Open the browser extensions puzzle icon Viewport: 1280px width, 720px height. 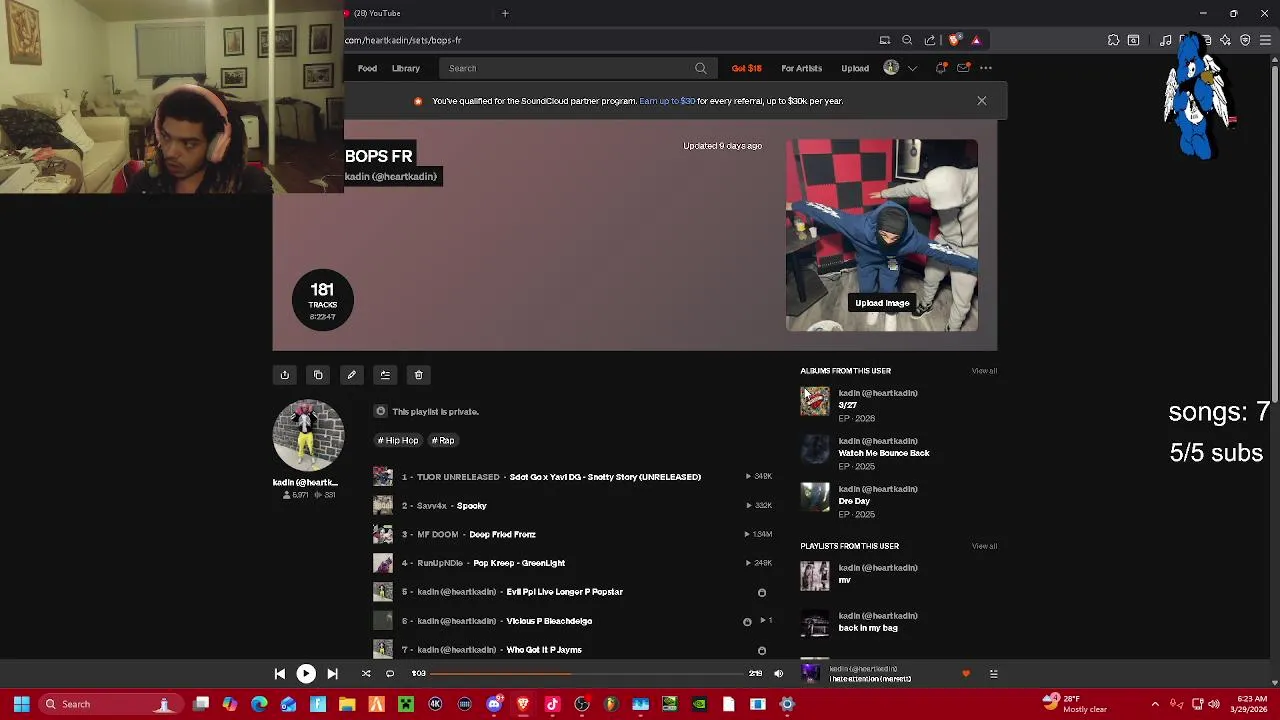pos(1113,40)
